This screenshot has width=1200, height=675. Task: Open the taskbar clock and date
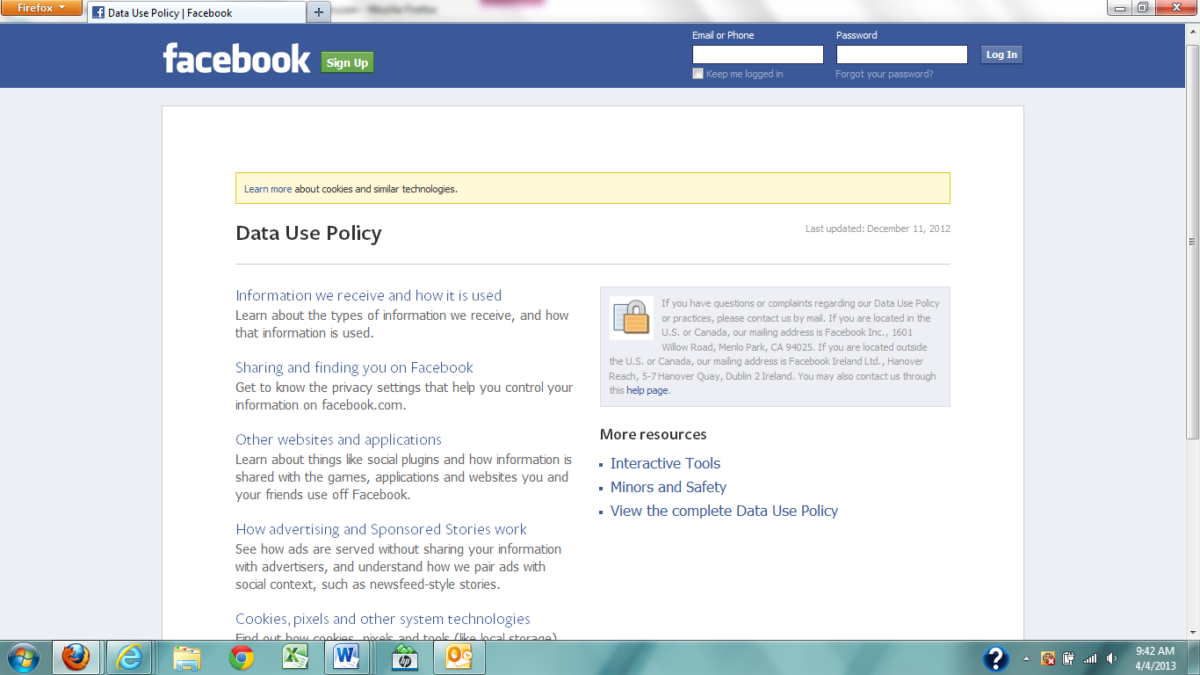[1154, 657]
